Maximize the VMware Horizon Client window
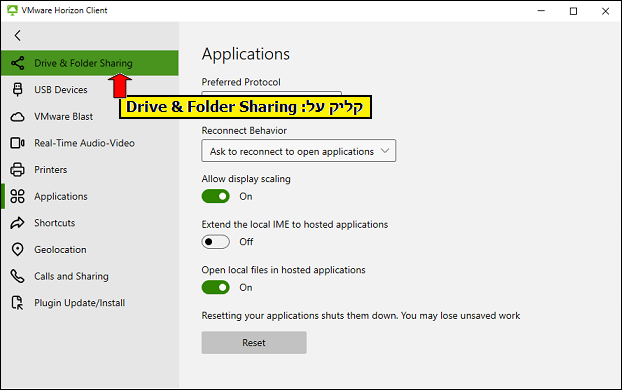The width and height of the screenshot is (623, 392). 573,11
